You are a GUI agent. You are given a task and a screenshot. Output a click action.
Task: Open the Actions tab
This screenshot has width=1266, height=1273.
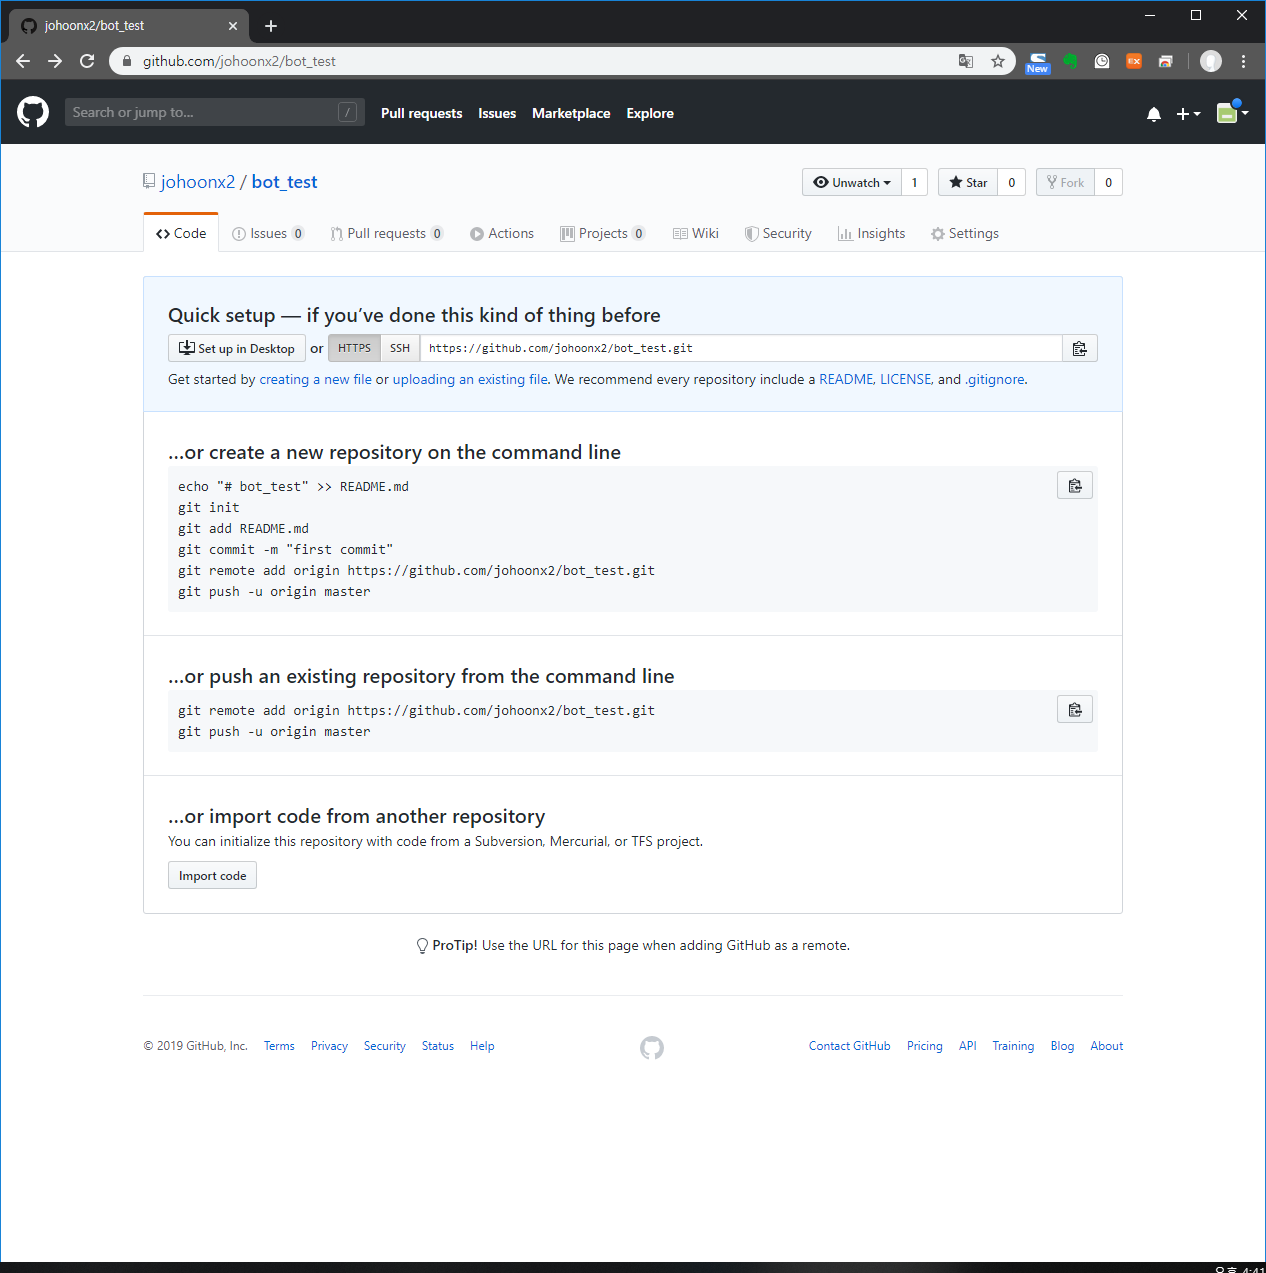[x=502, y=233]
